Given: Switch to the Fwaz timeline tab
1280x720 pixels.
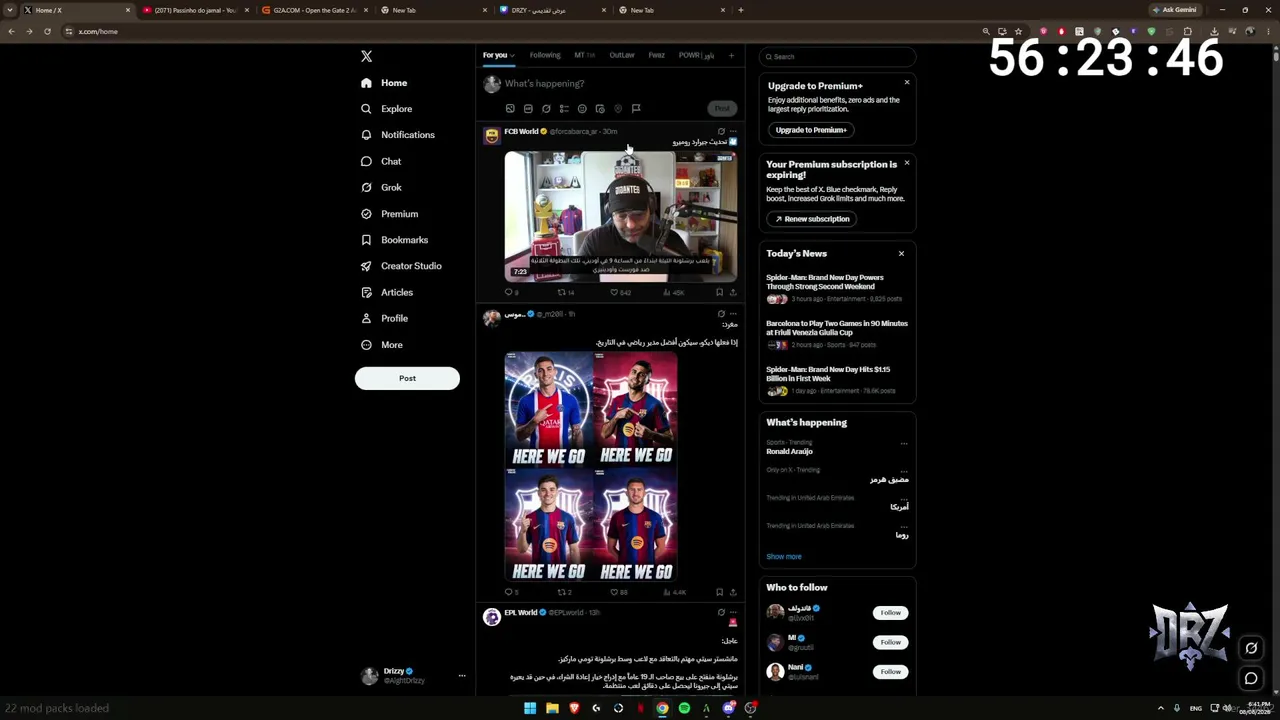Looking at the screenshot, I should (656, 55).
